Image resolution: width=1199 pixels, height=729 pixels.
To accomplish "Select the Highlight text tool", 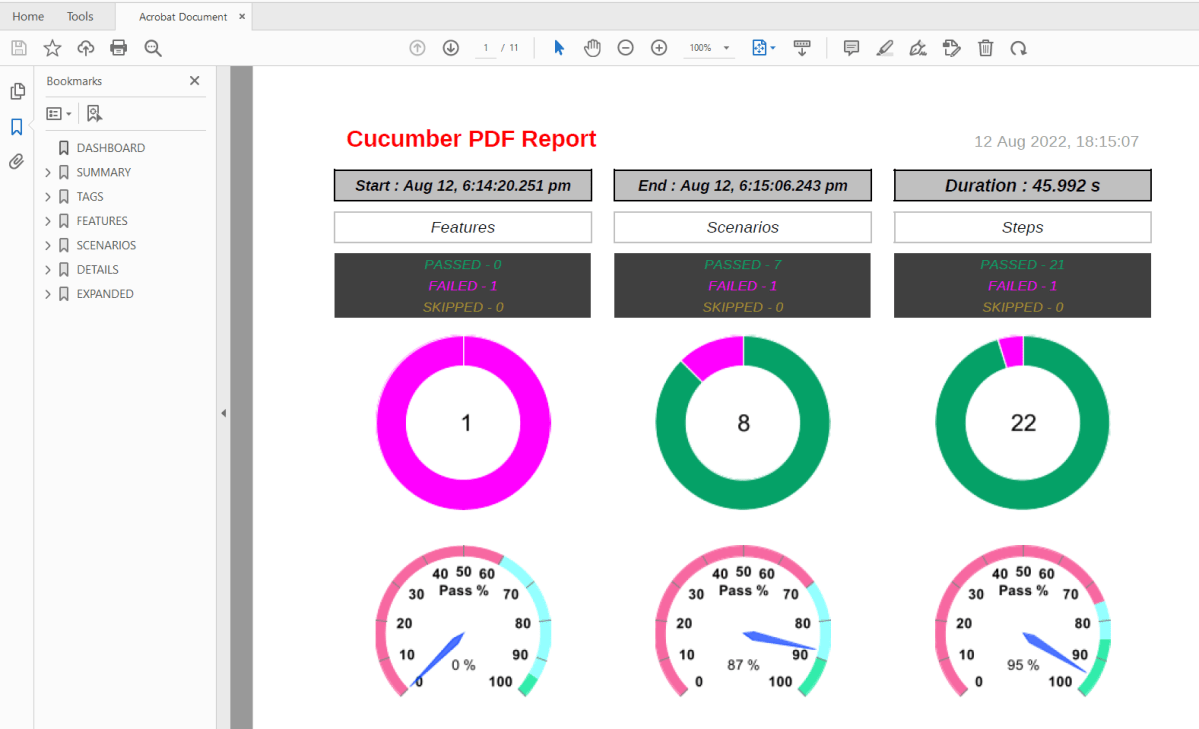I will (x=884, y=48).
